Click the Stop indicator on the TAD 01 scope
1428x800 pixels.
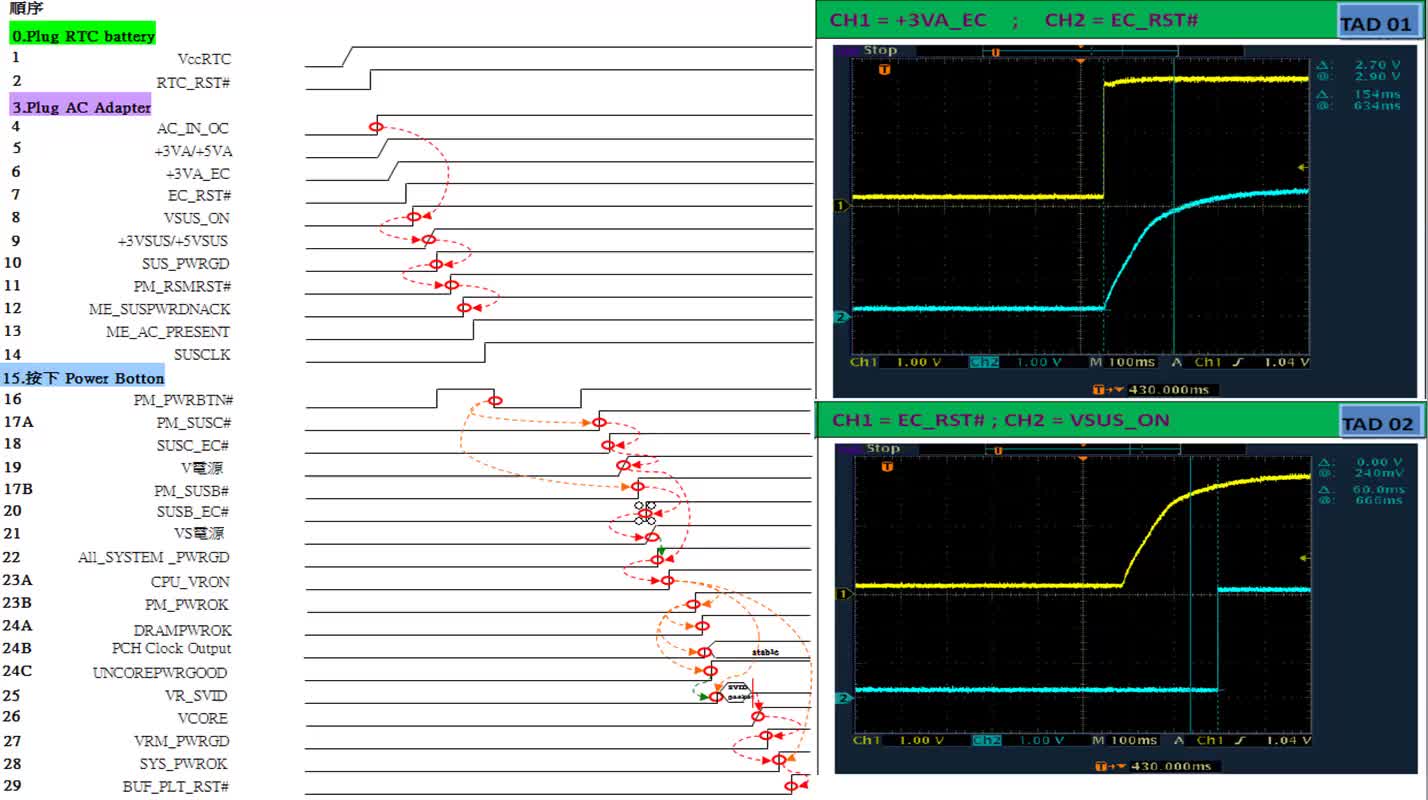880,50
